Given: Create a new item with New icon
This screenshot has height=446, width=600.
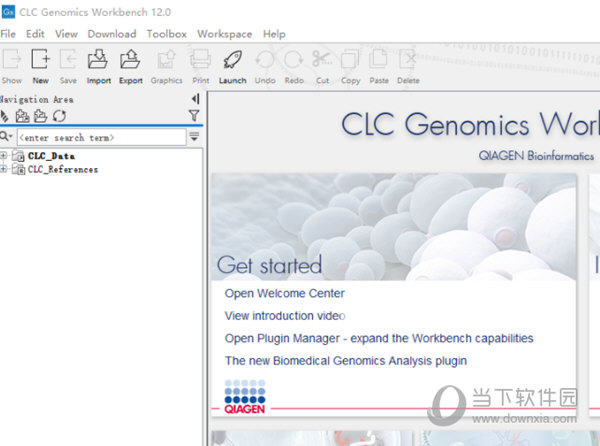Looking at the screenshot, I should click(x=41, y=59).
